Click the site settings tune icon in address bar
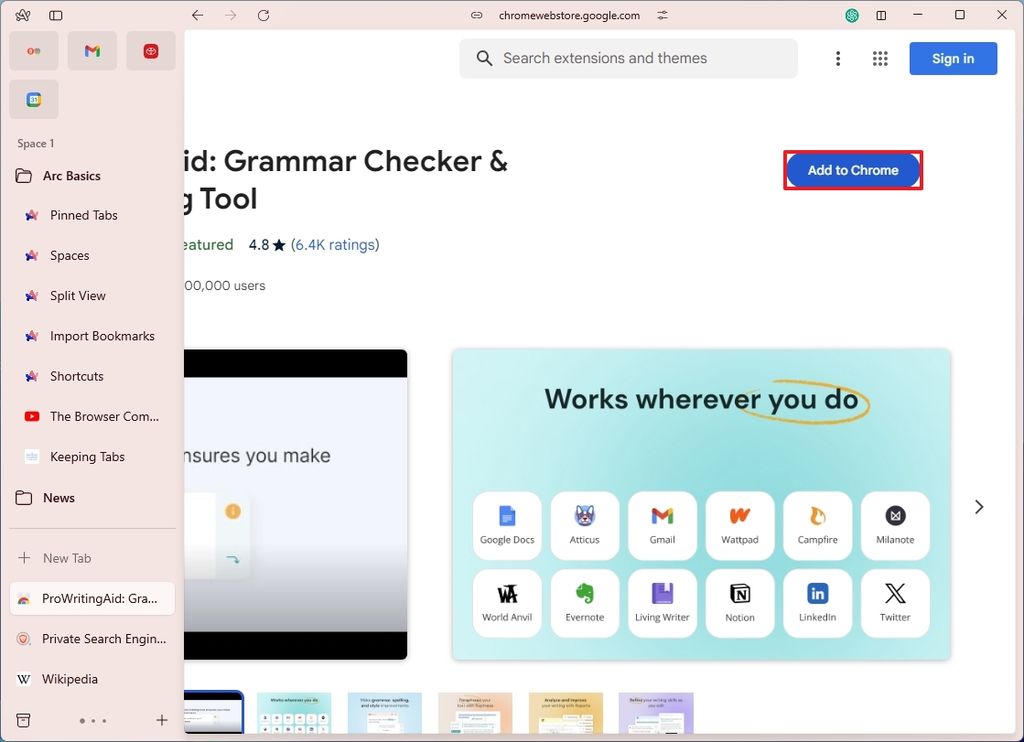1024x742 pixels. 662,15
